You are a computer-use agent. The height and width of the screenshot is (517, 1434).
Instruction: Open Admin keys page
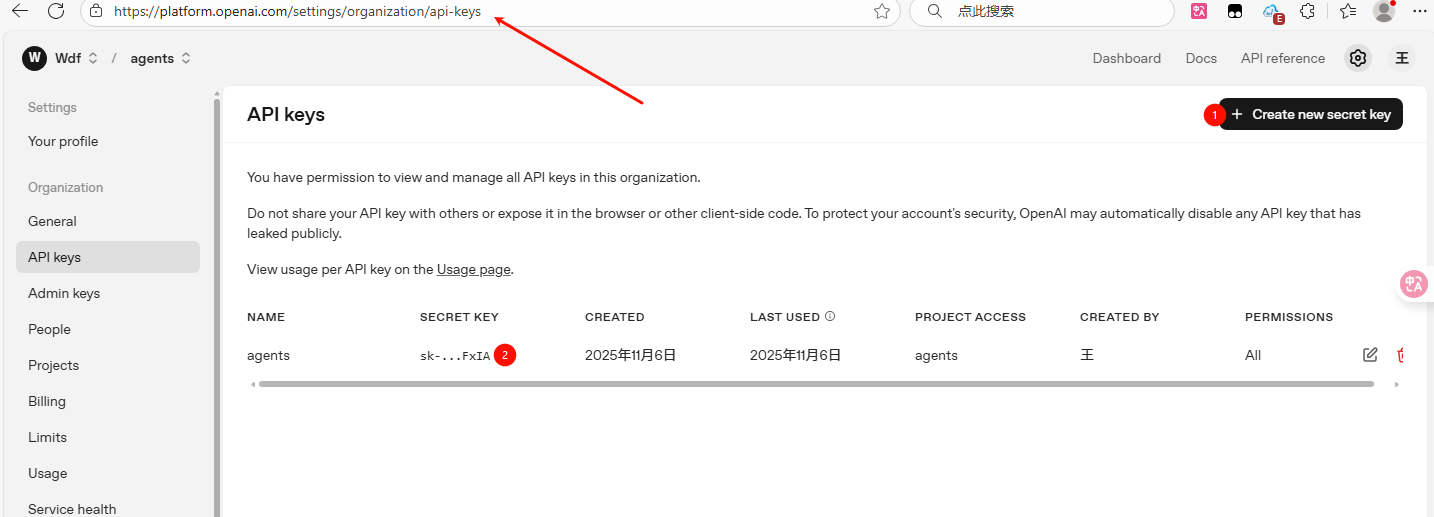click(x=64, y=293)
